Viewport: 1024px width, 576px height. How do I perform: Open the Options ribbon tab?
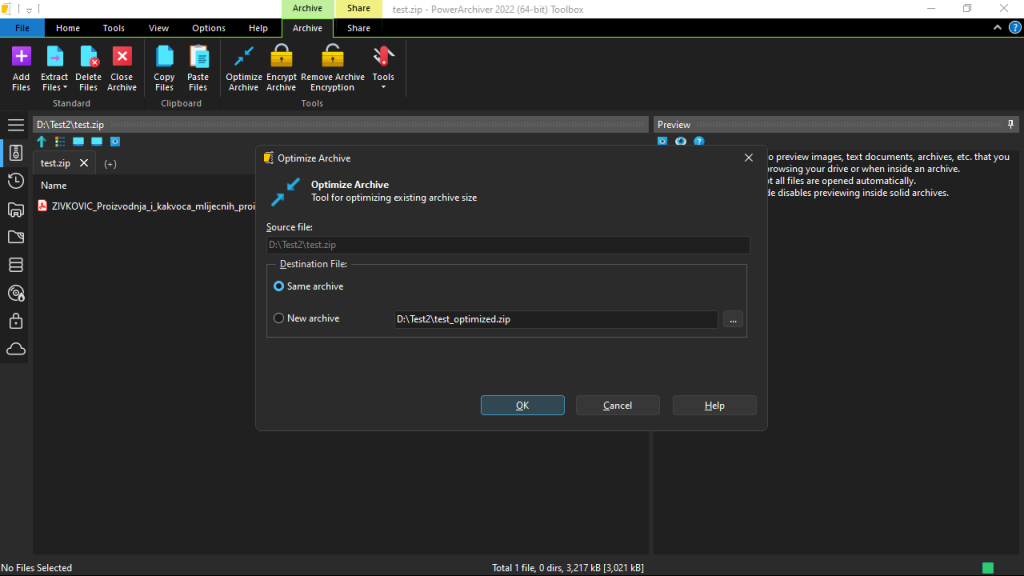[208, 28]
